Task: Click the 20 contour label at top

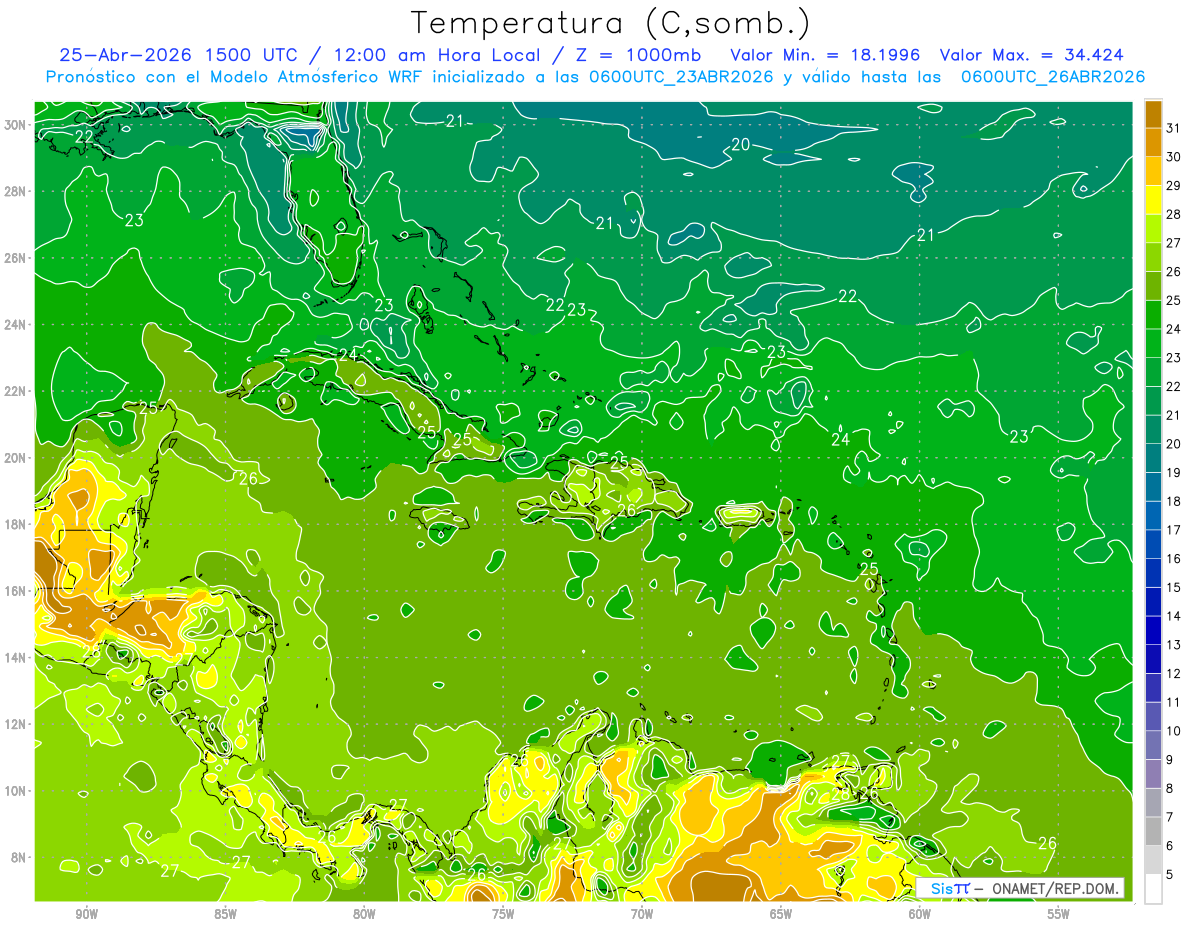Action: pyautogui.click(x=740, y=144)
